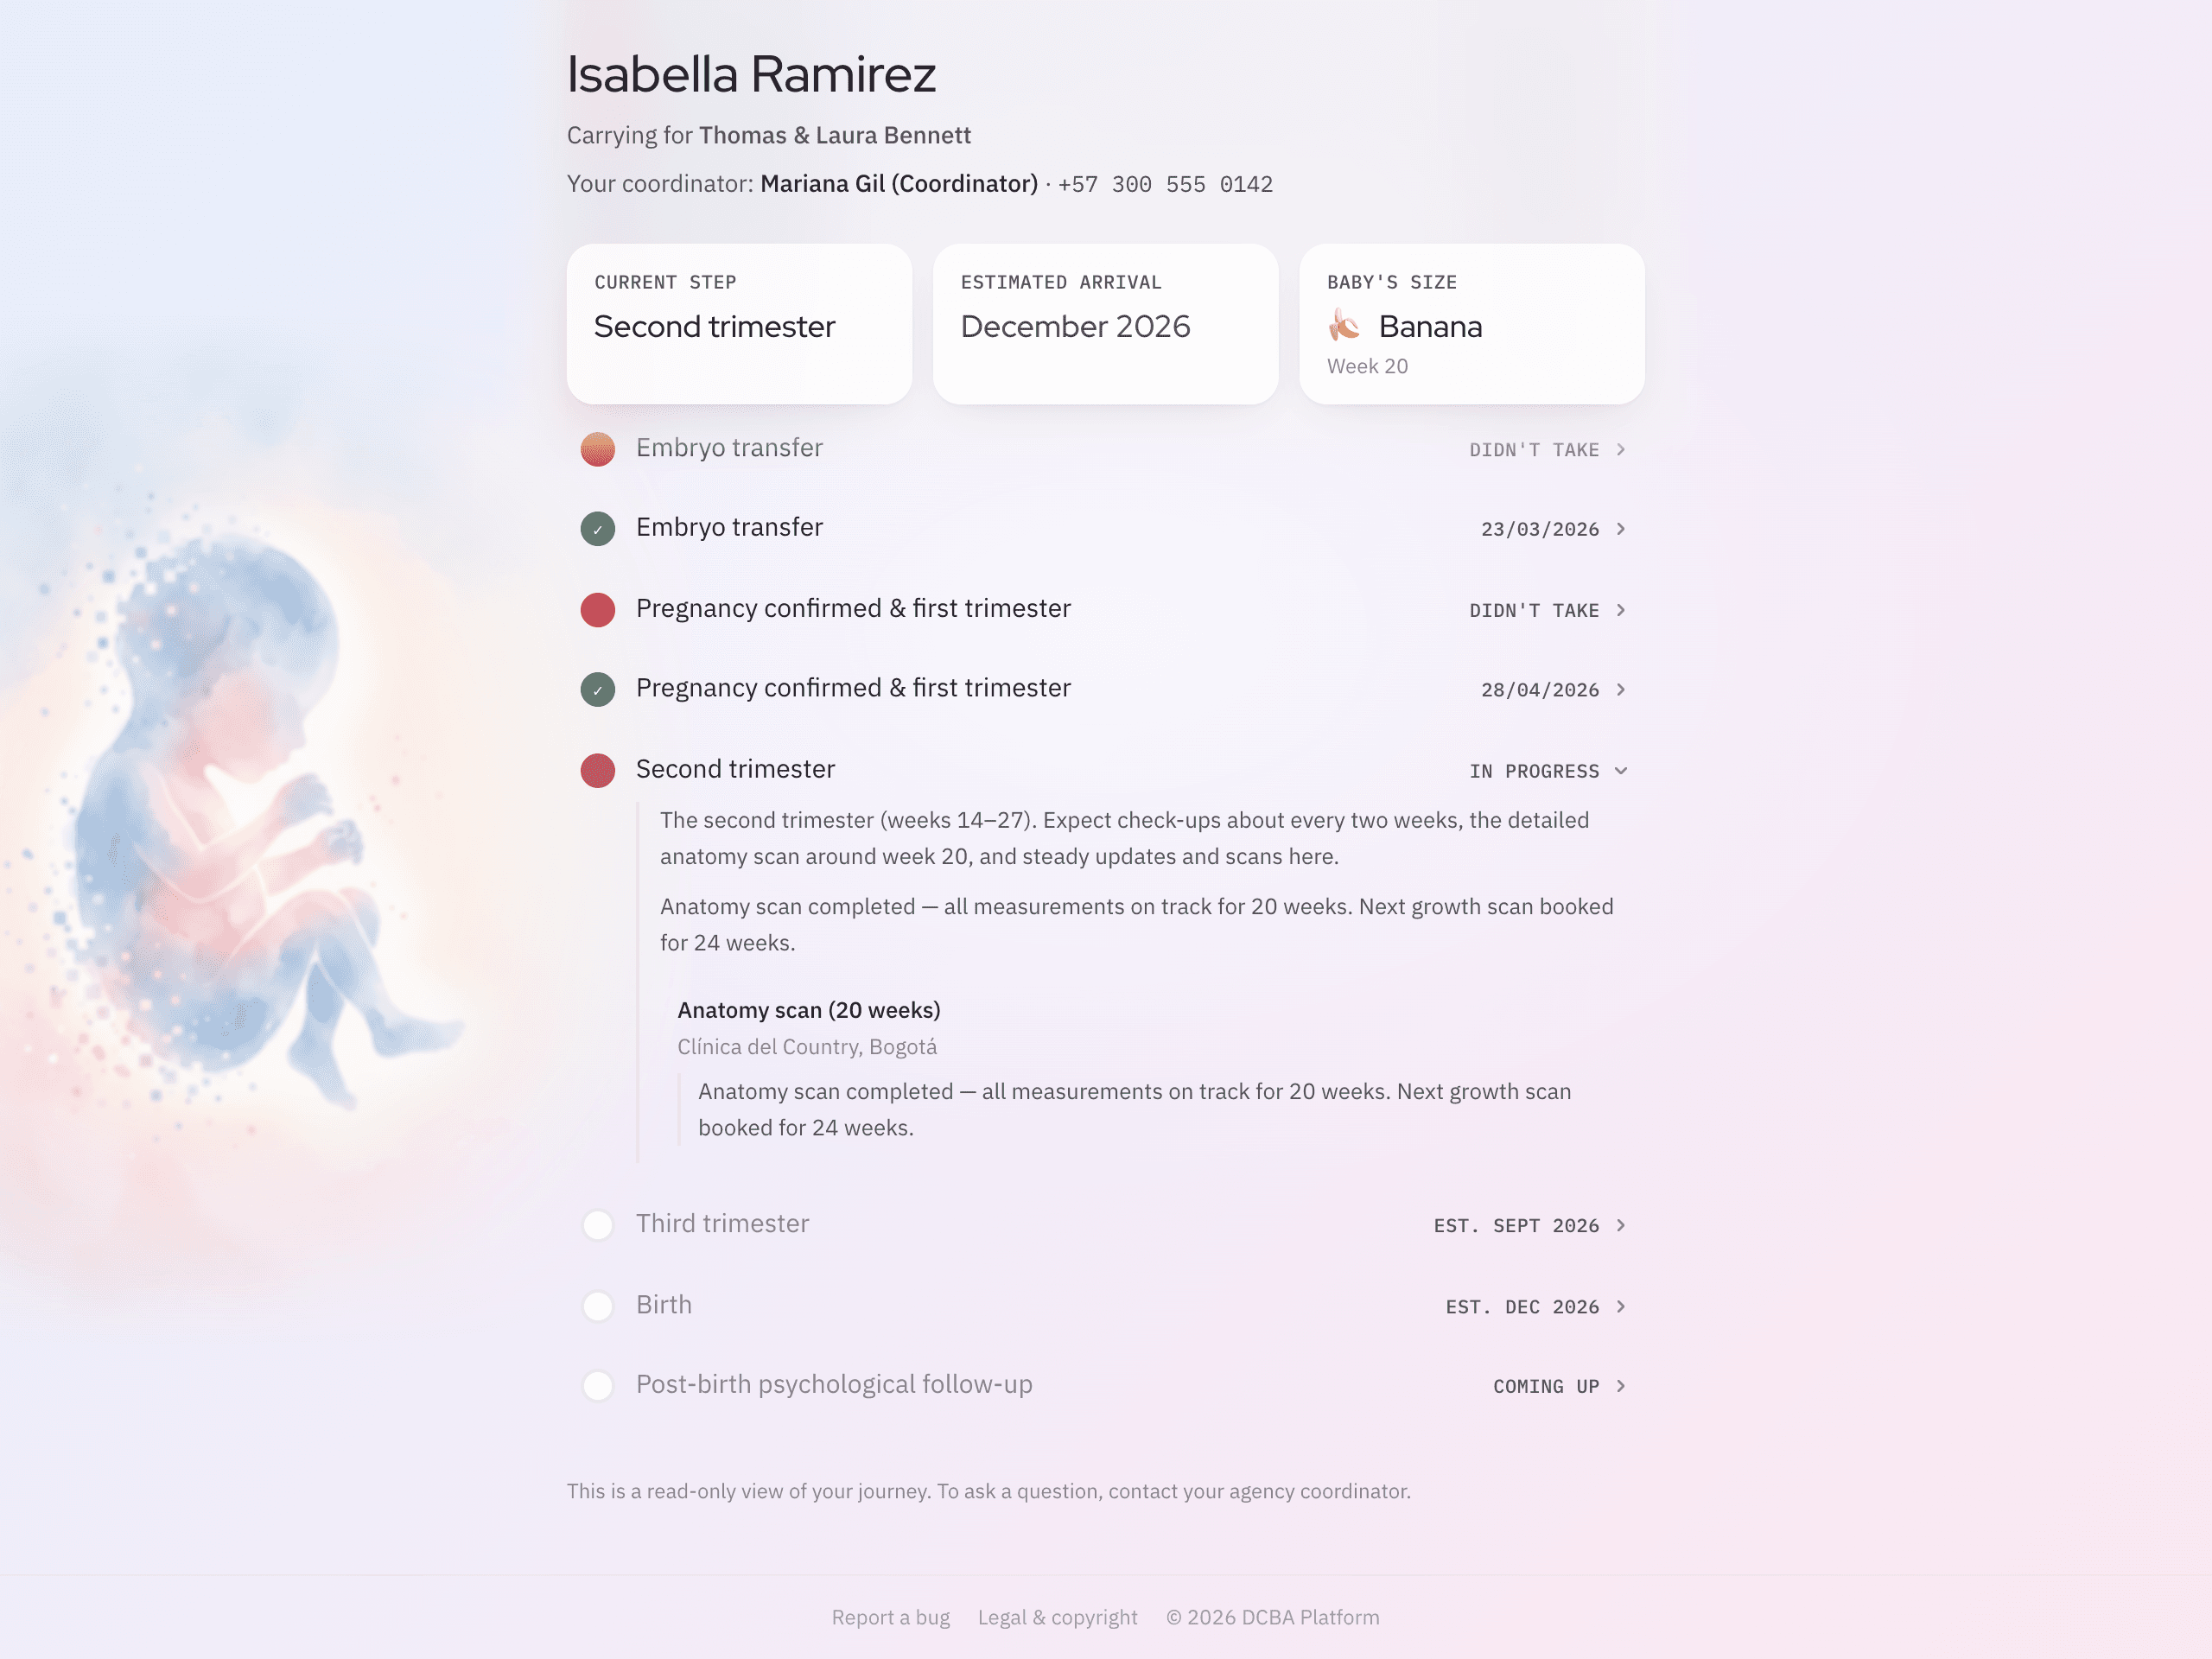Open the Report a bug link
The image size is (2212, 1659).
coord(891,1617)
